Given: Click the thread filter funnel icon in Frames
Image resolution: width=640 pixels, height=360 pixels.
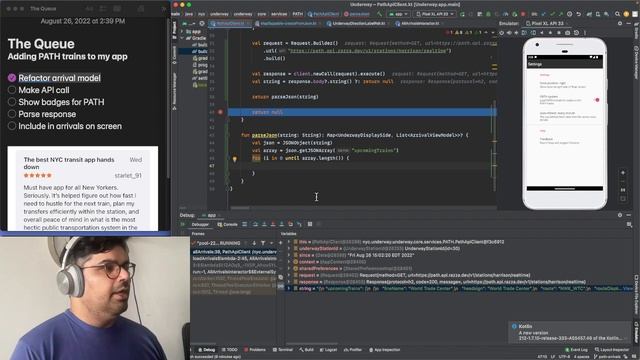Looking at the screenshot, I should click(x=263, y=243).
